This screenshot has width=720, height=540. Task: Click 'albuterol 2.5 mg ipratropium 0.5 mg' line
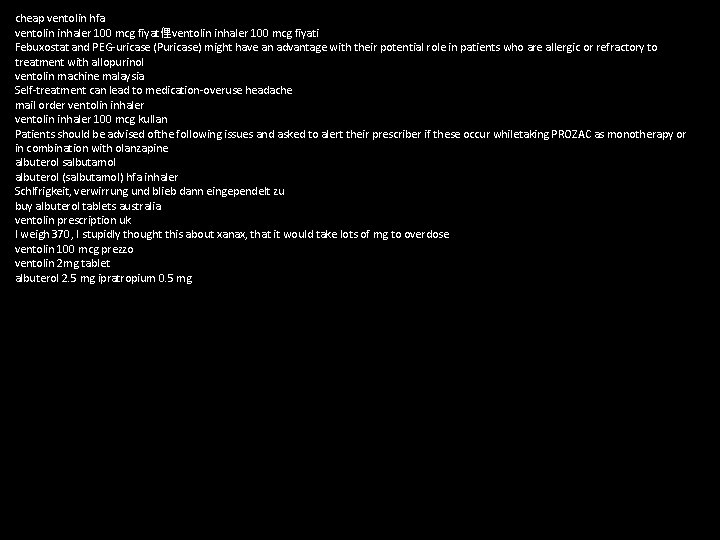pyautogui.click(x=103, y=278)
